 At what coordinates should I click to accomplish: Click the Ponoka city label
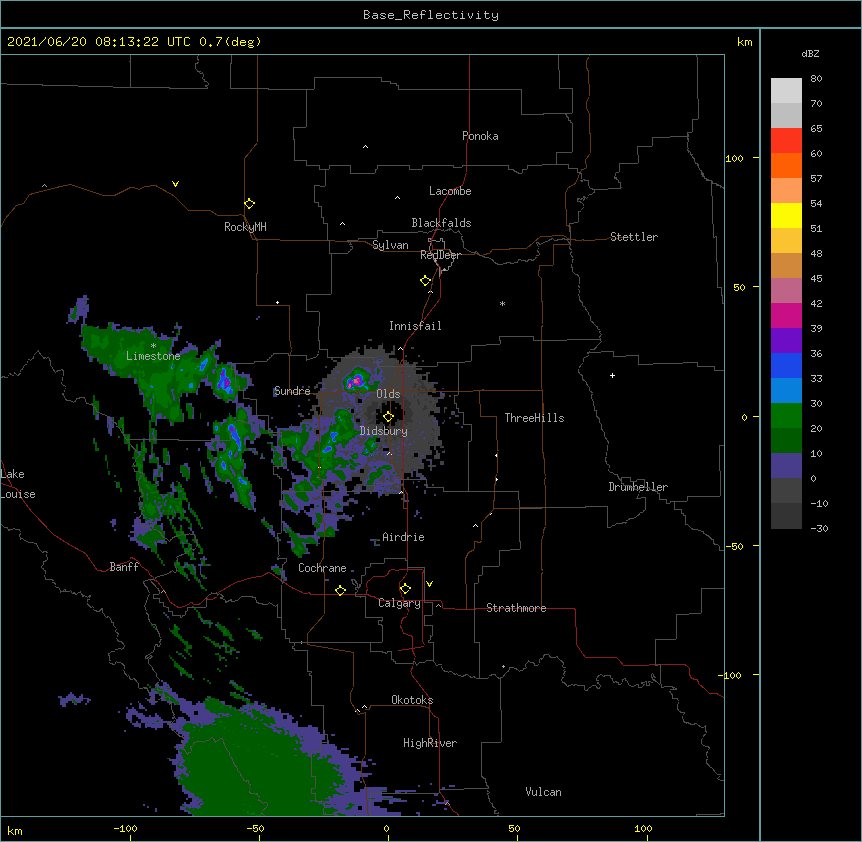[x=480, y=136]
